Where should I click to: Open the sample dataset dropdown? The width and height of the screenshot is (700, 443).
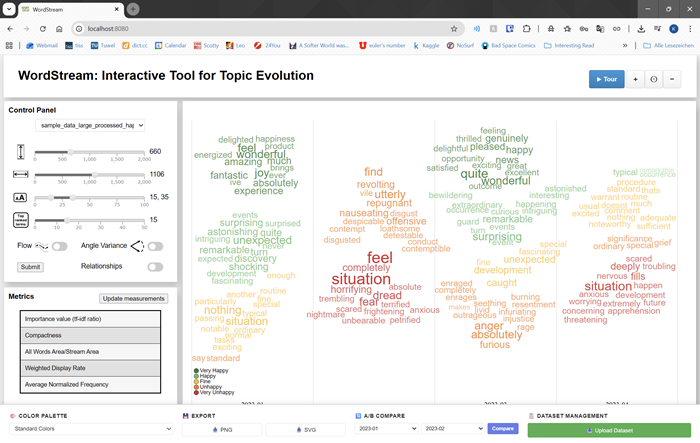[x=91, y=125]
